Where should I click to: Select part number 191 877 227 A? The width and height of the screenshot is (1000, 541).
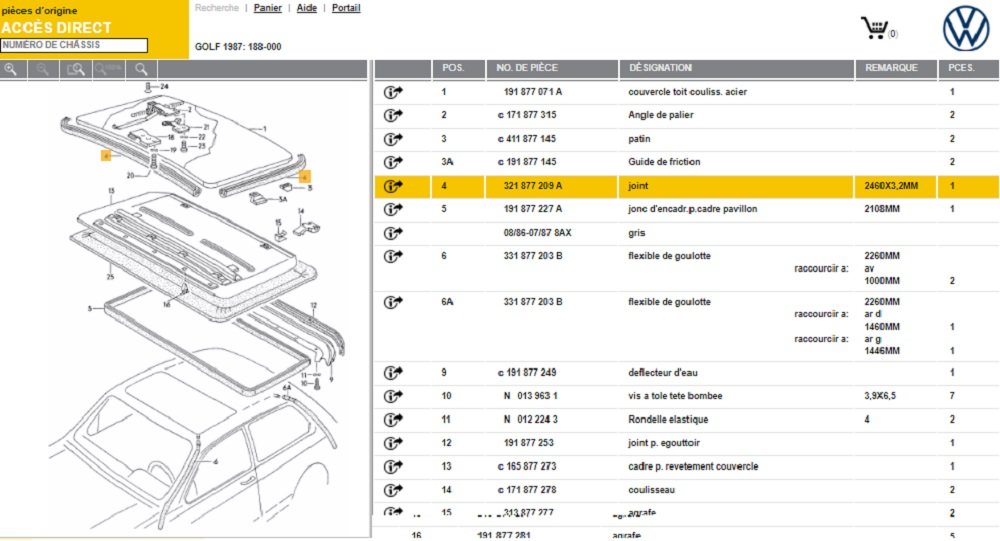tap(533, 209)
